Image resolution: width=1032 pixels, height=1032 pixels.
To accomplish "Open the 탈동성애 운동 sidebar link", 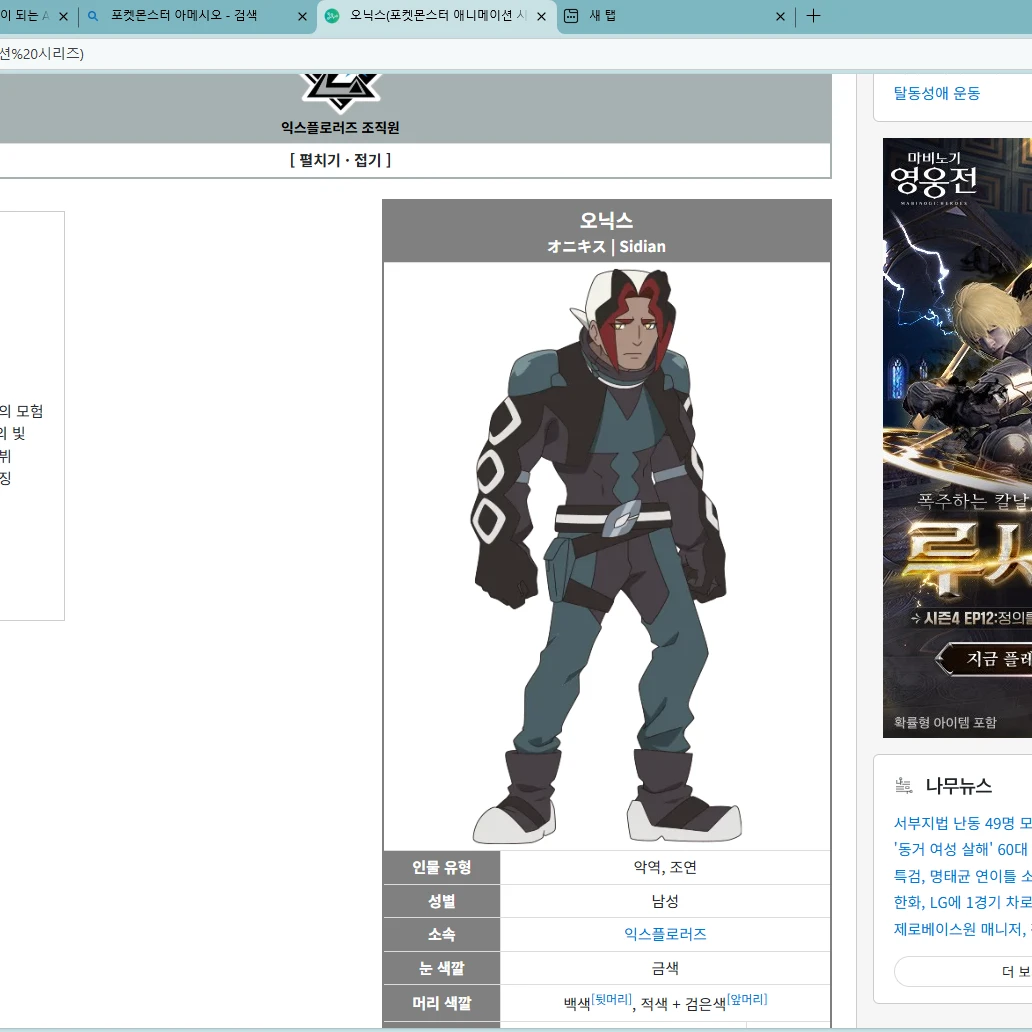I will pos(937,93).
